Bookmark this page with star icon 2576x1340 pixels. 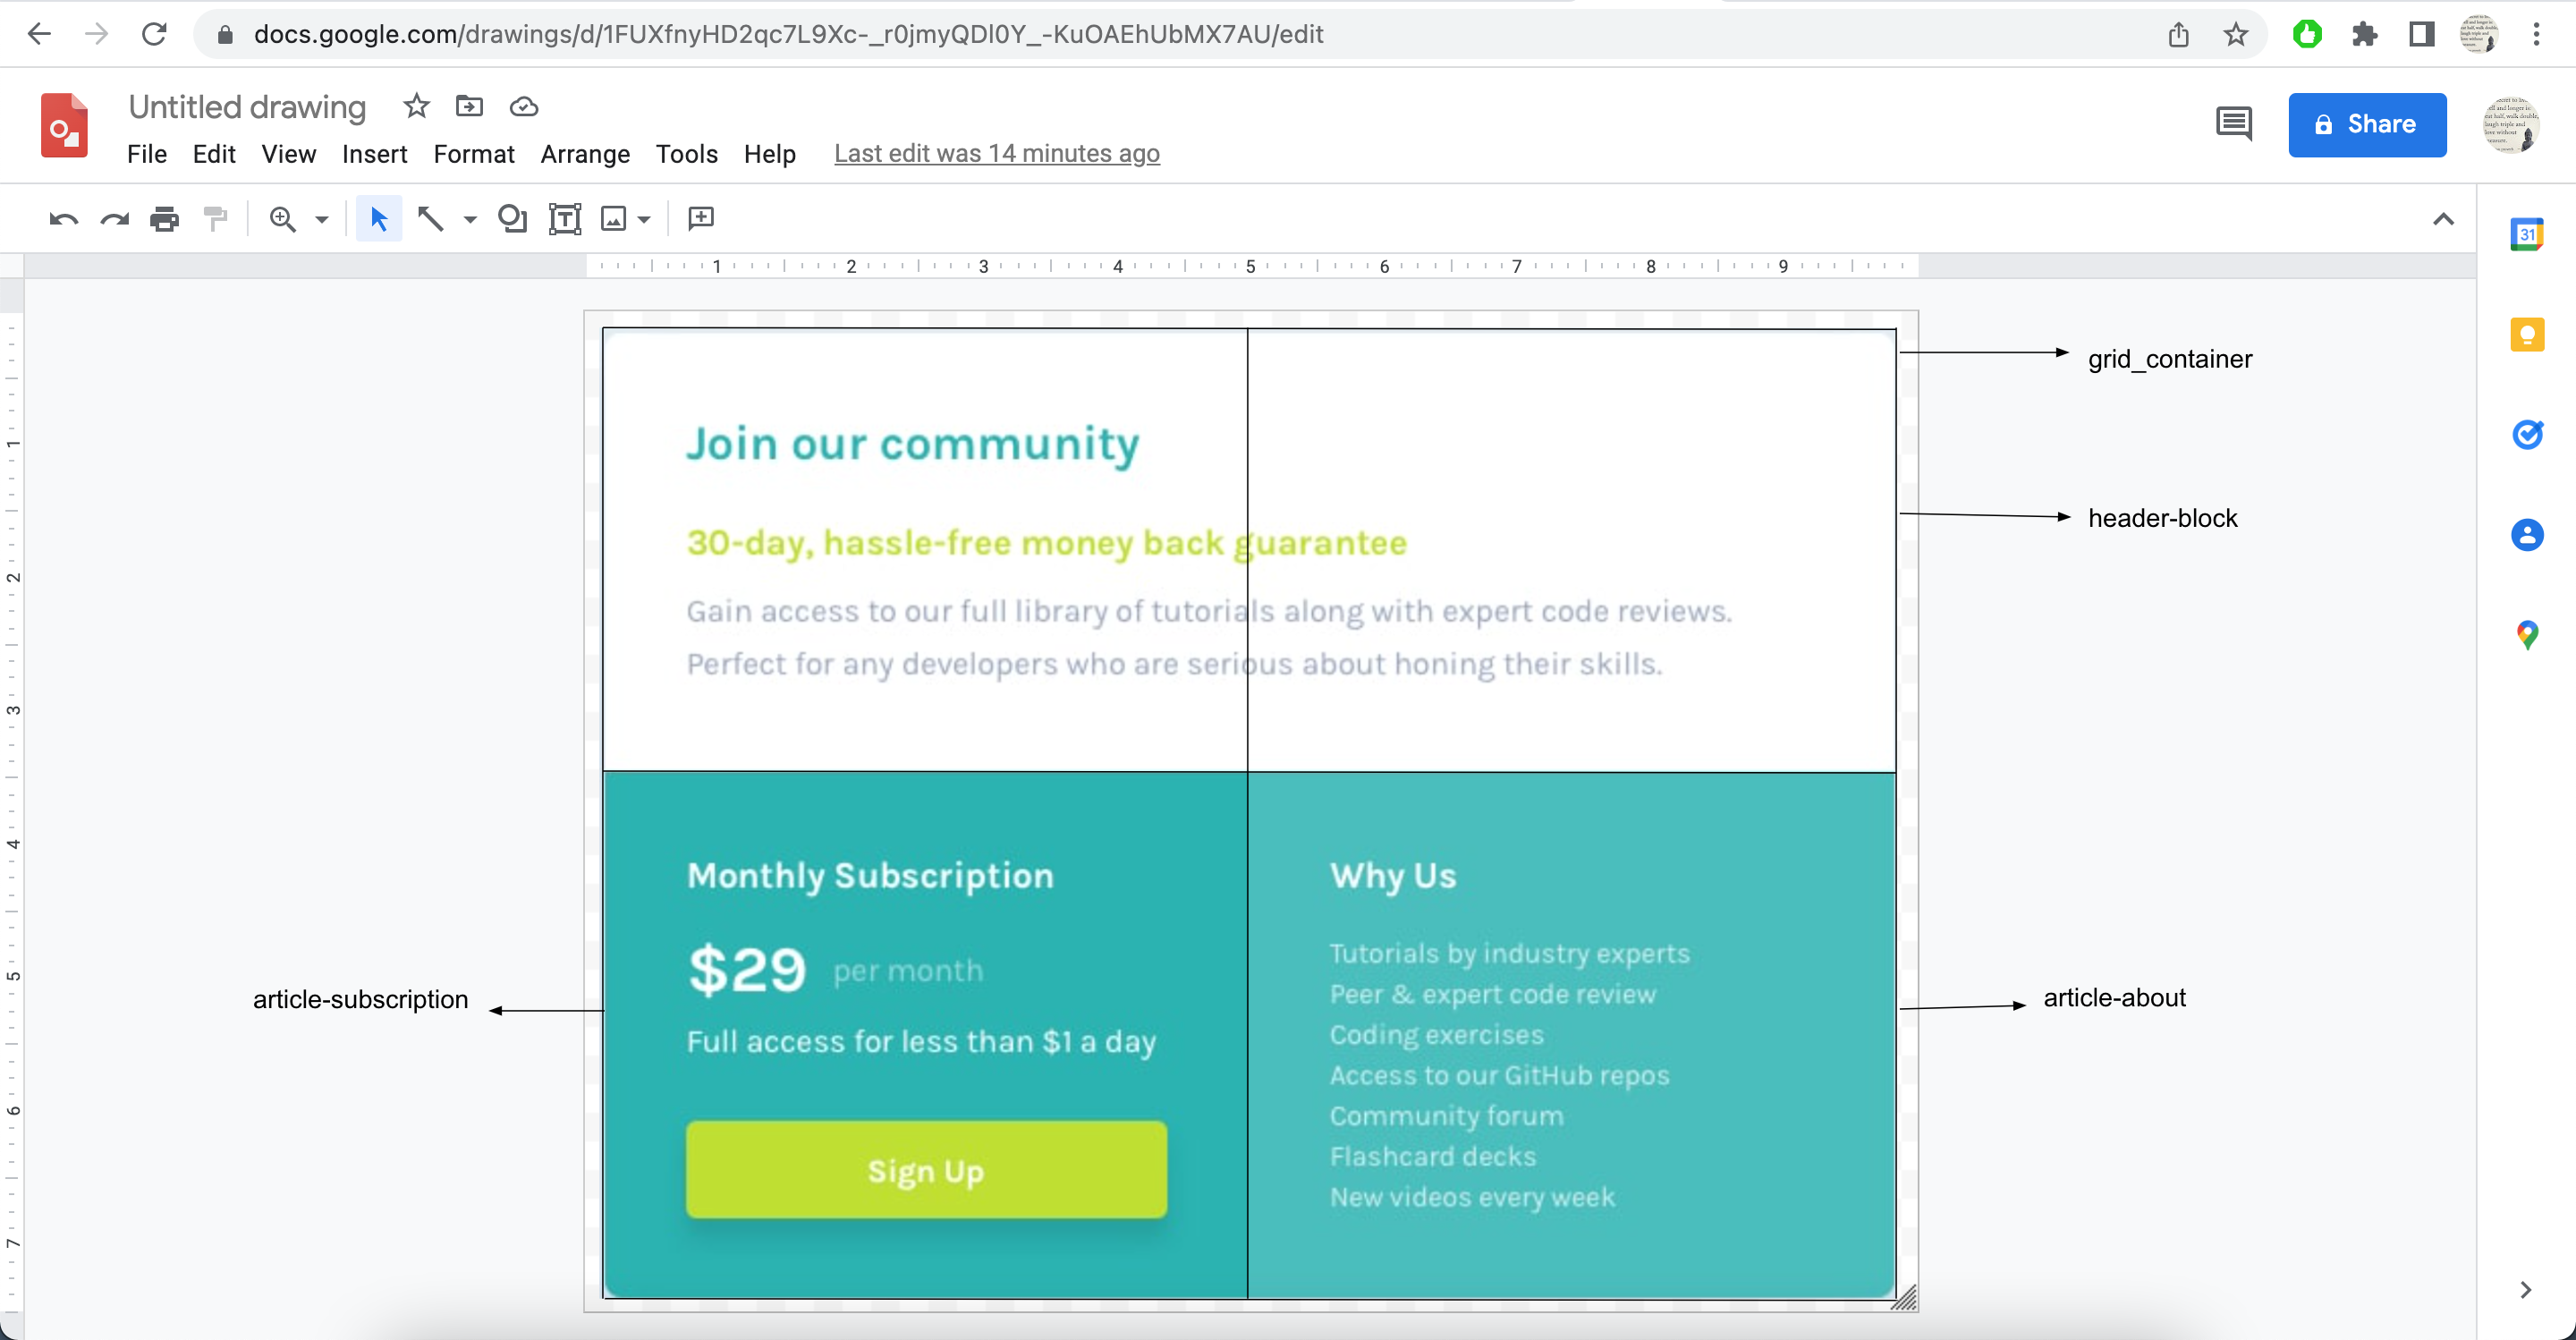(2236, 35)
